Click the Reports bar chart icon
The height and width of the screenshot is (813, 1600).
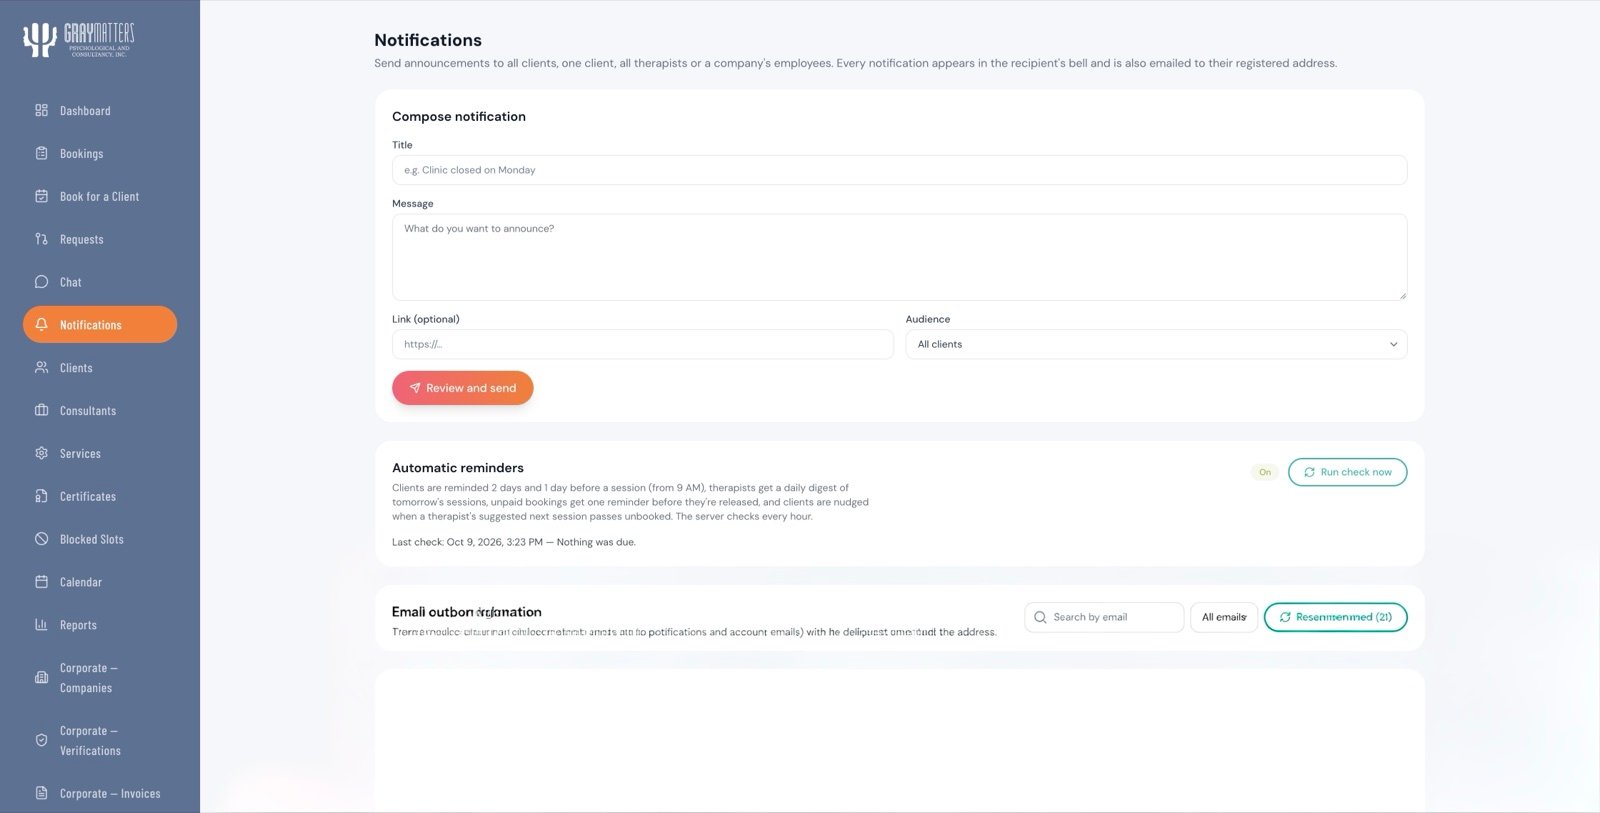tap(41, 624)
